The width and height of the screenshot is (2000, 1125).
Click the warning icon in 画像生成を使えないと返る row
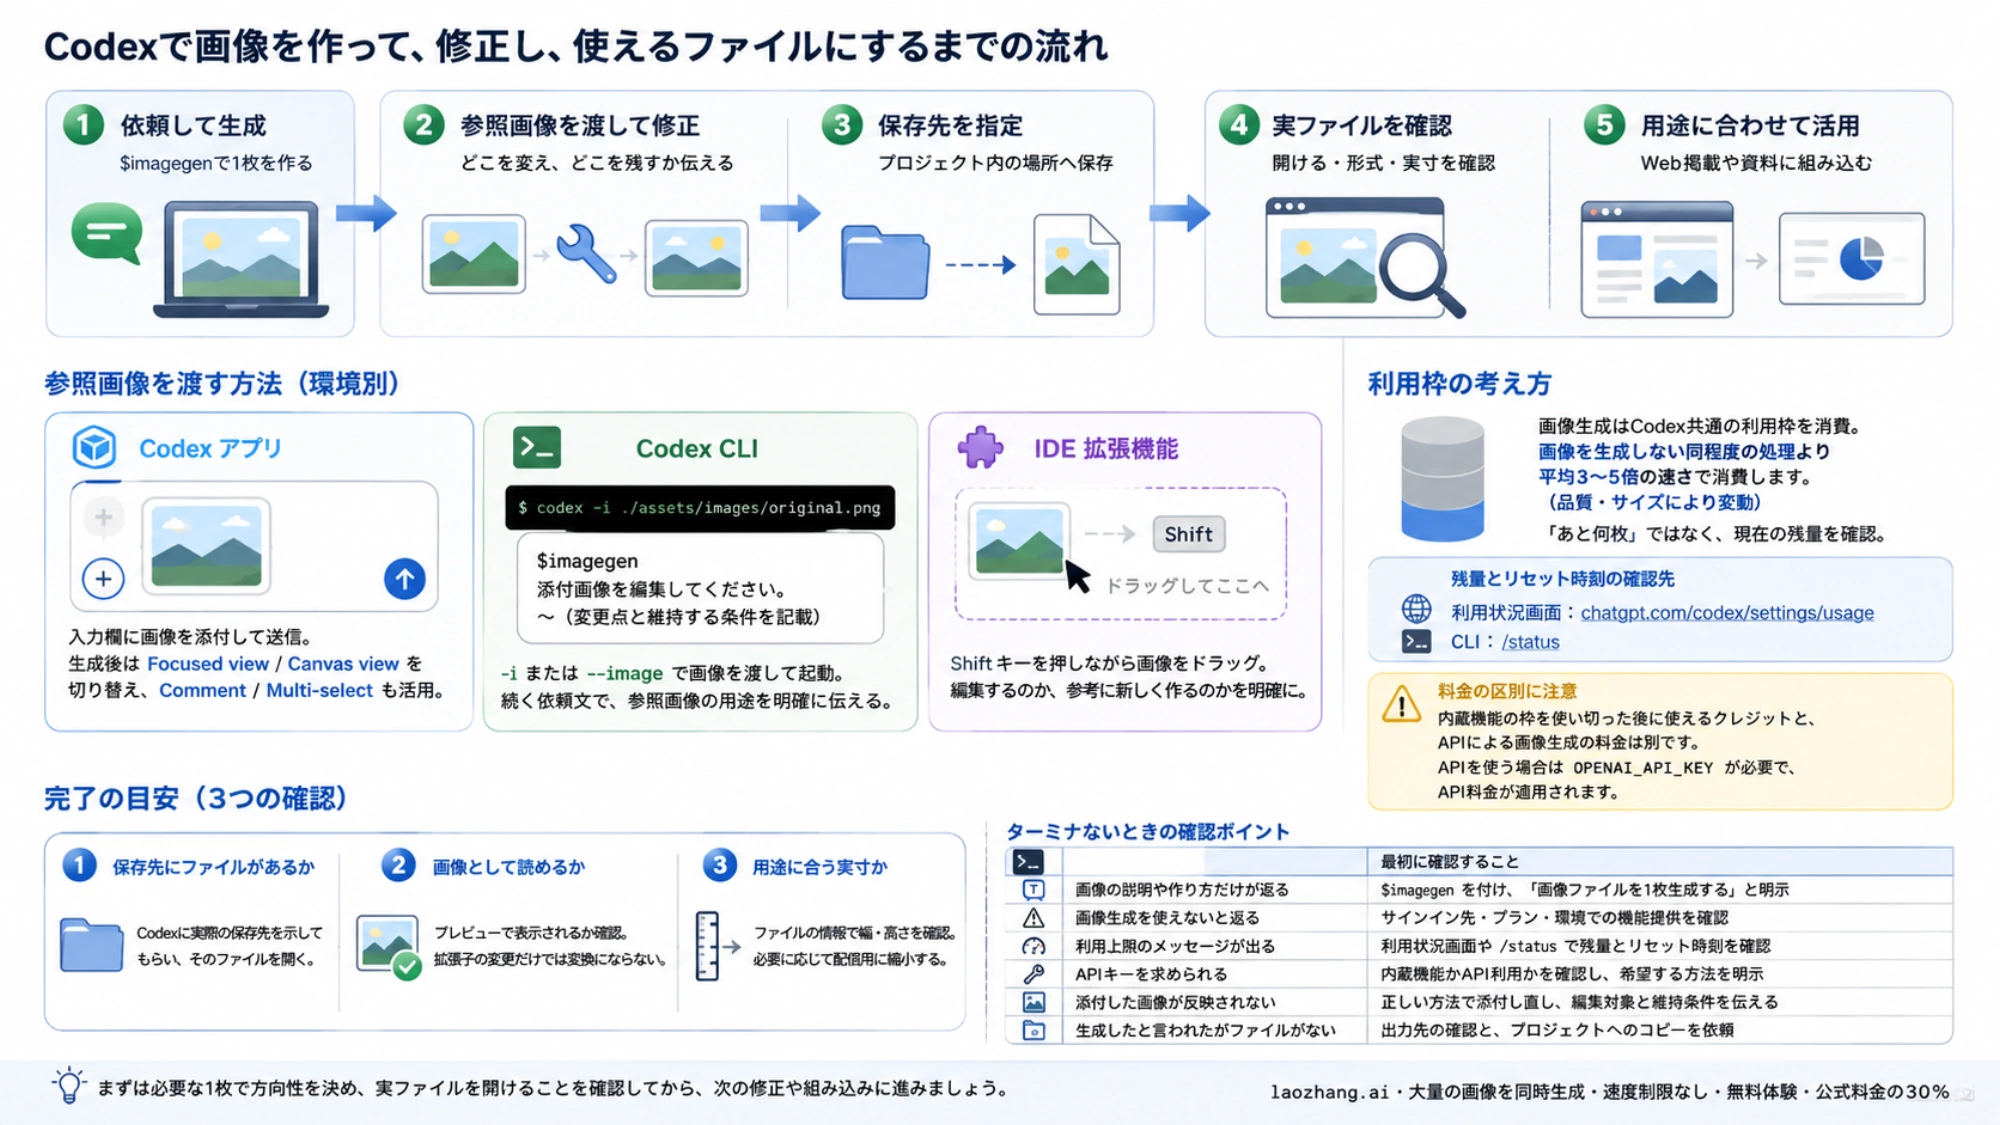click(x=1033, y=917)
